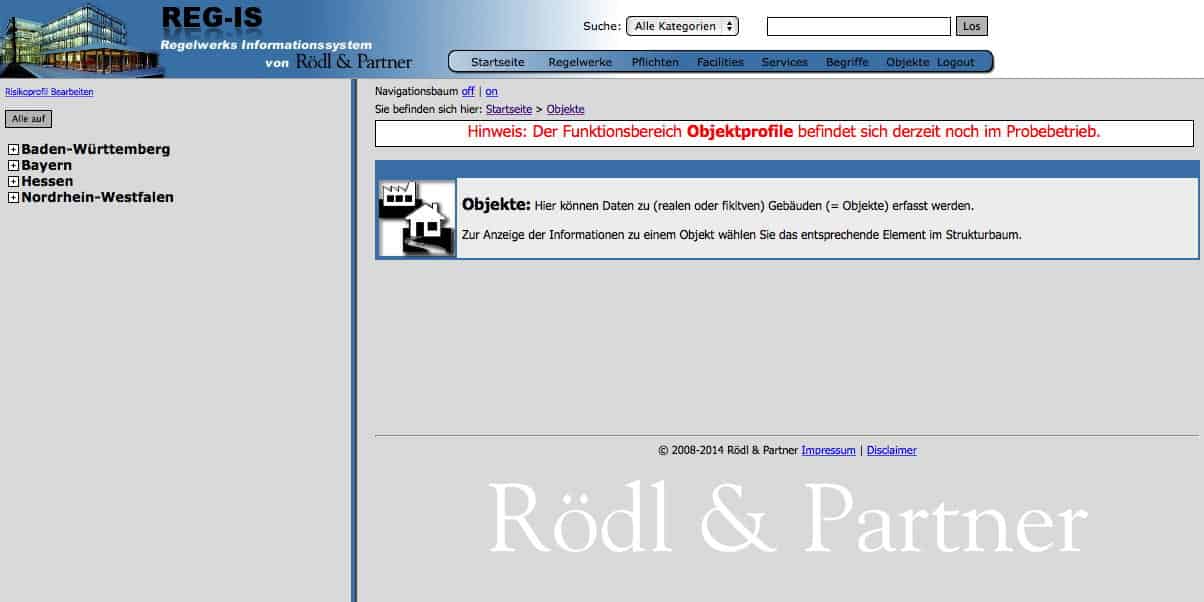Screen dimensions: 1204x602
Task: Click the Alle auf button
Action: (28, 119)
